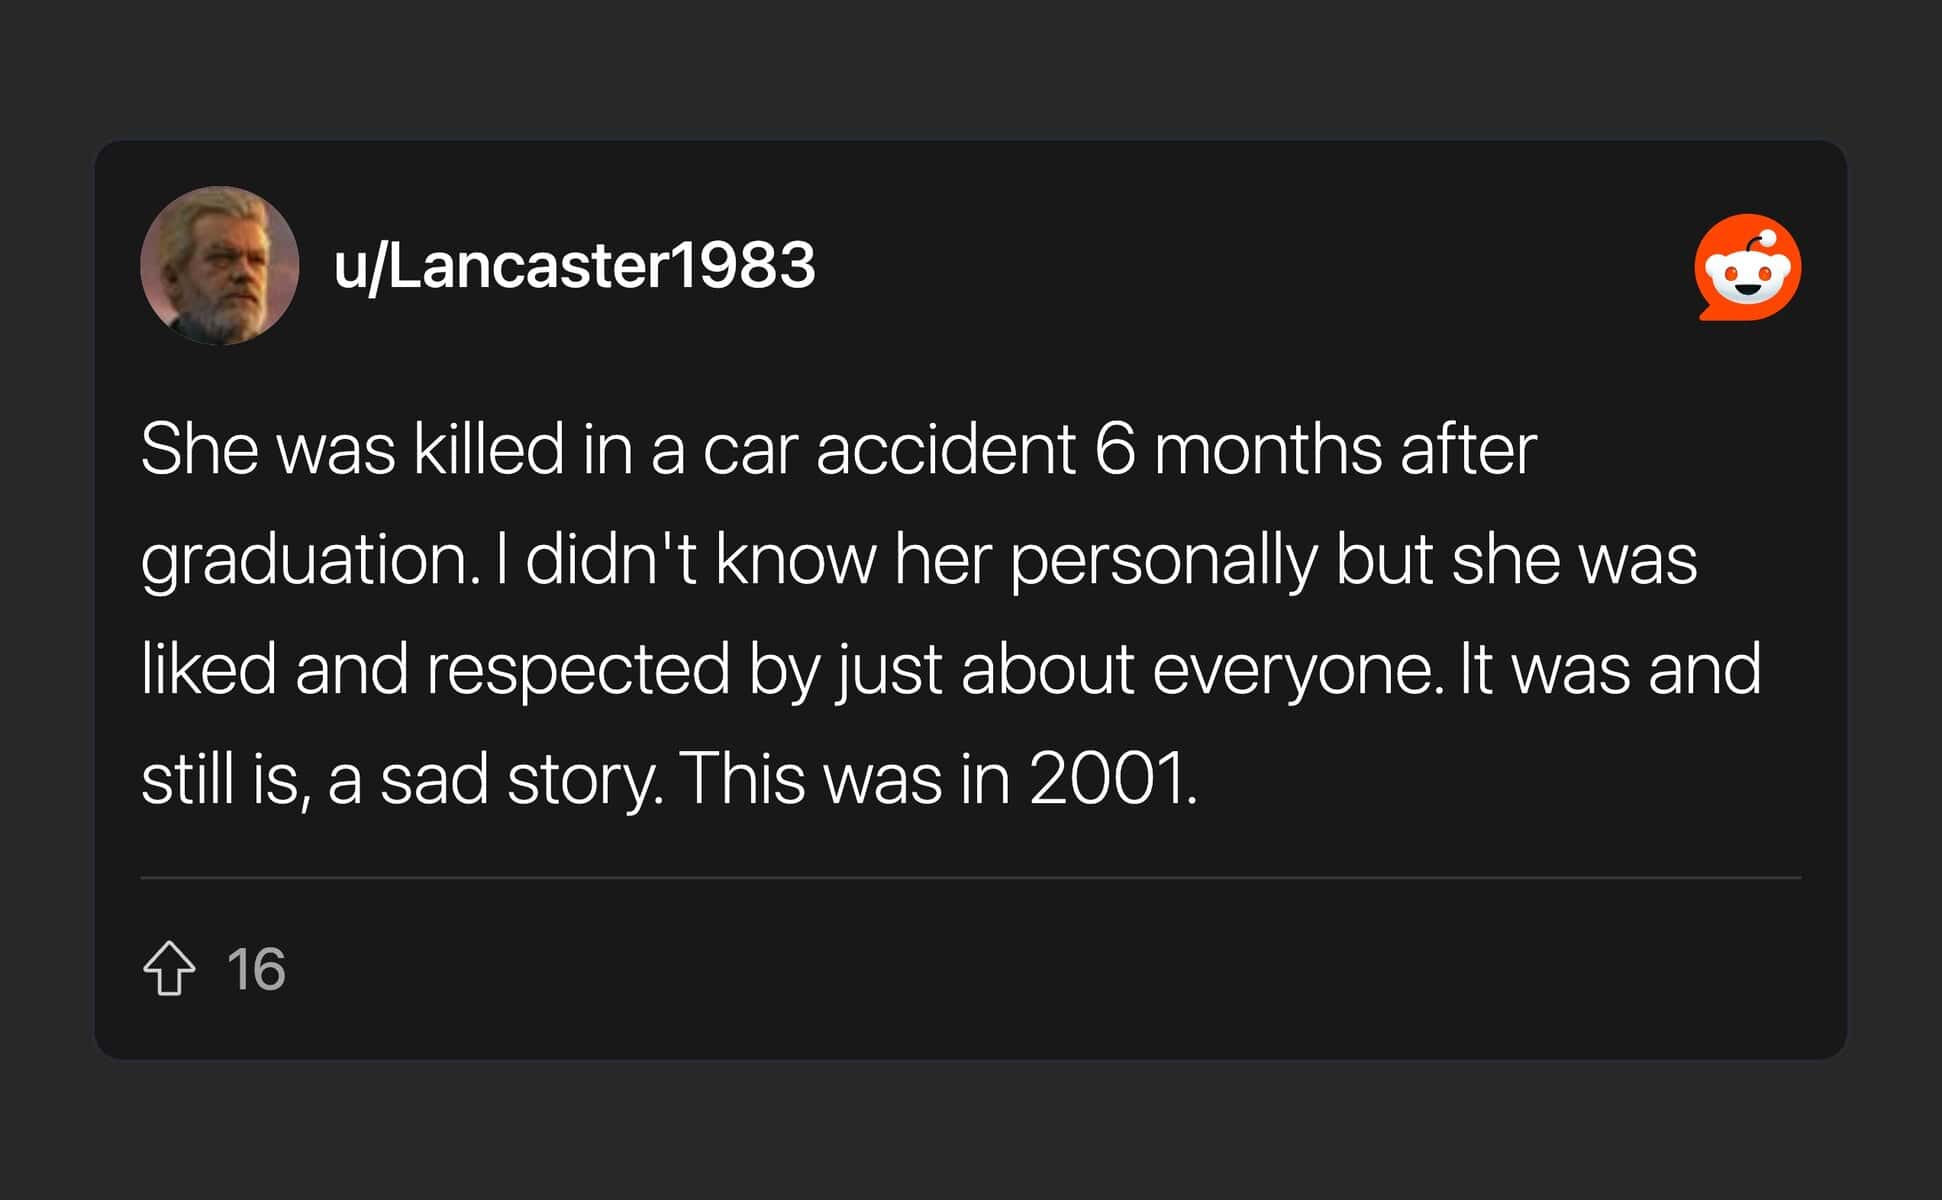Click the word "graduation" in the comment
This screenshot has width=1942, height=1200.
304,560
